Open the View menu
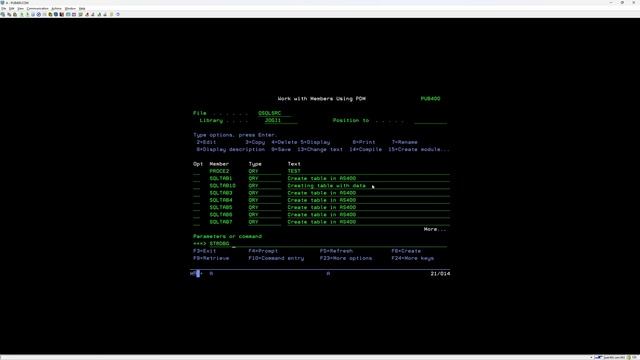This screenshot has height=360, width=640. click(20, 9)
